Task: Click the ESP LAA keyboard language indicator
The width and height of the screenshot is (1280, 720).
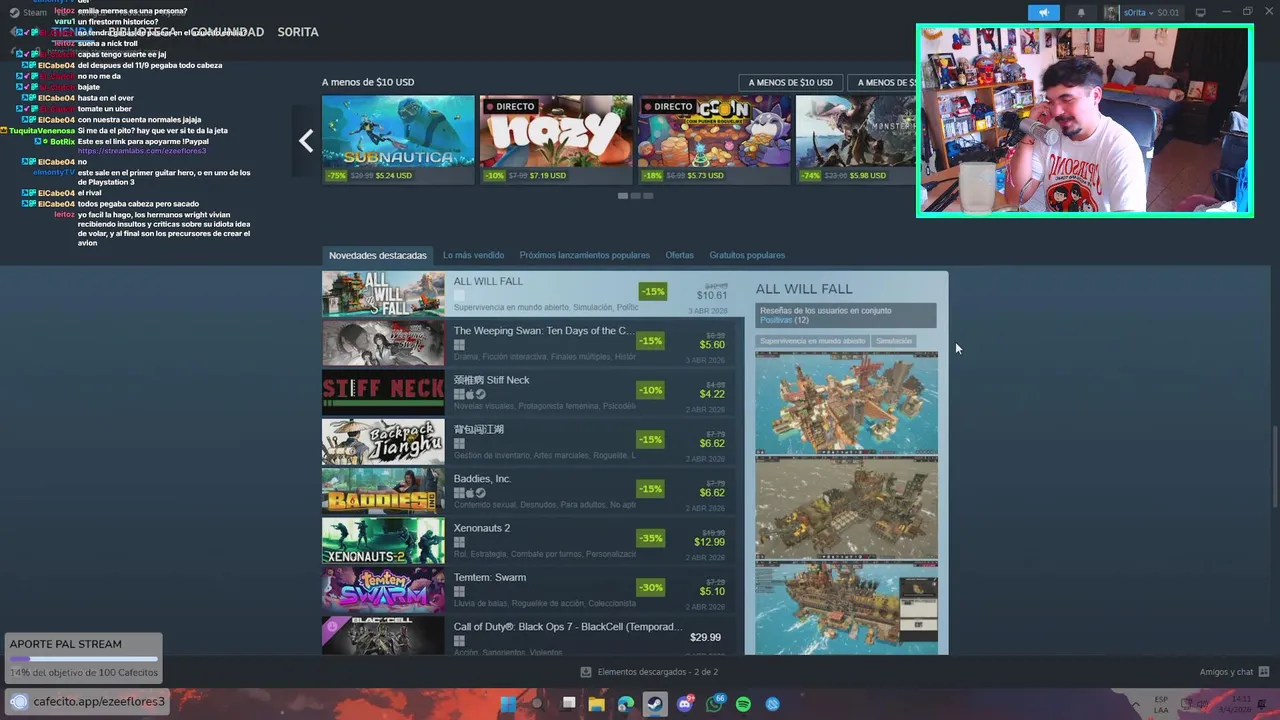Action: click(1161, 704)
